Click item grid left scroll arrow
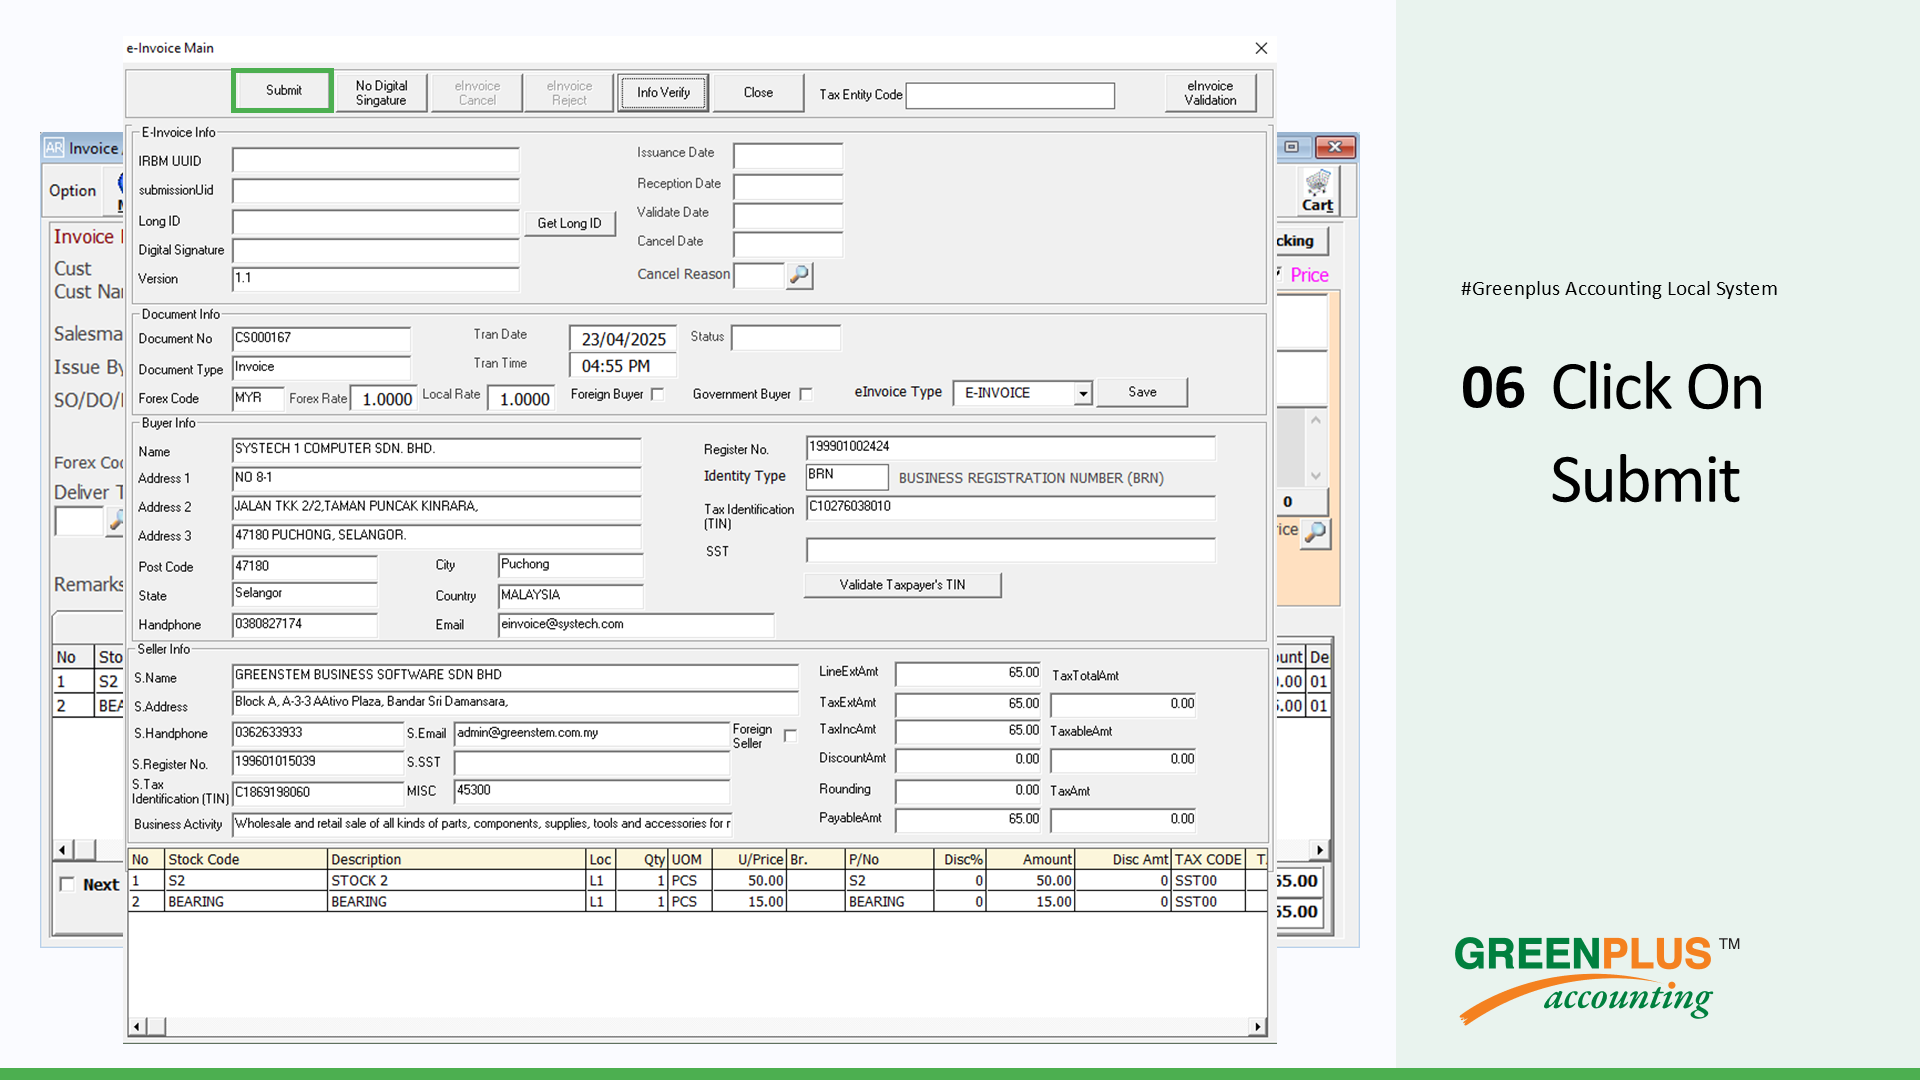The image size is (1920, 1080). (x=137, y=1027)
